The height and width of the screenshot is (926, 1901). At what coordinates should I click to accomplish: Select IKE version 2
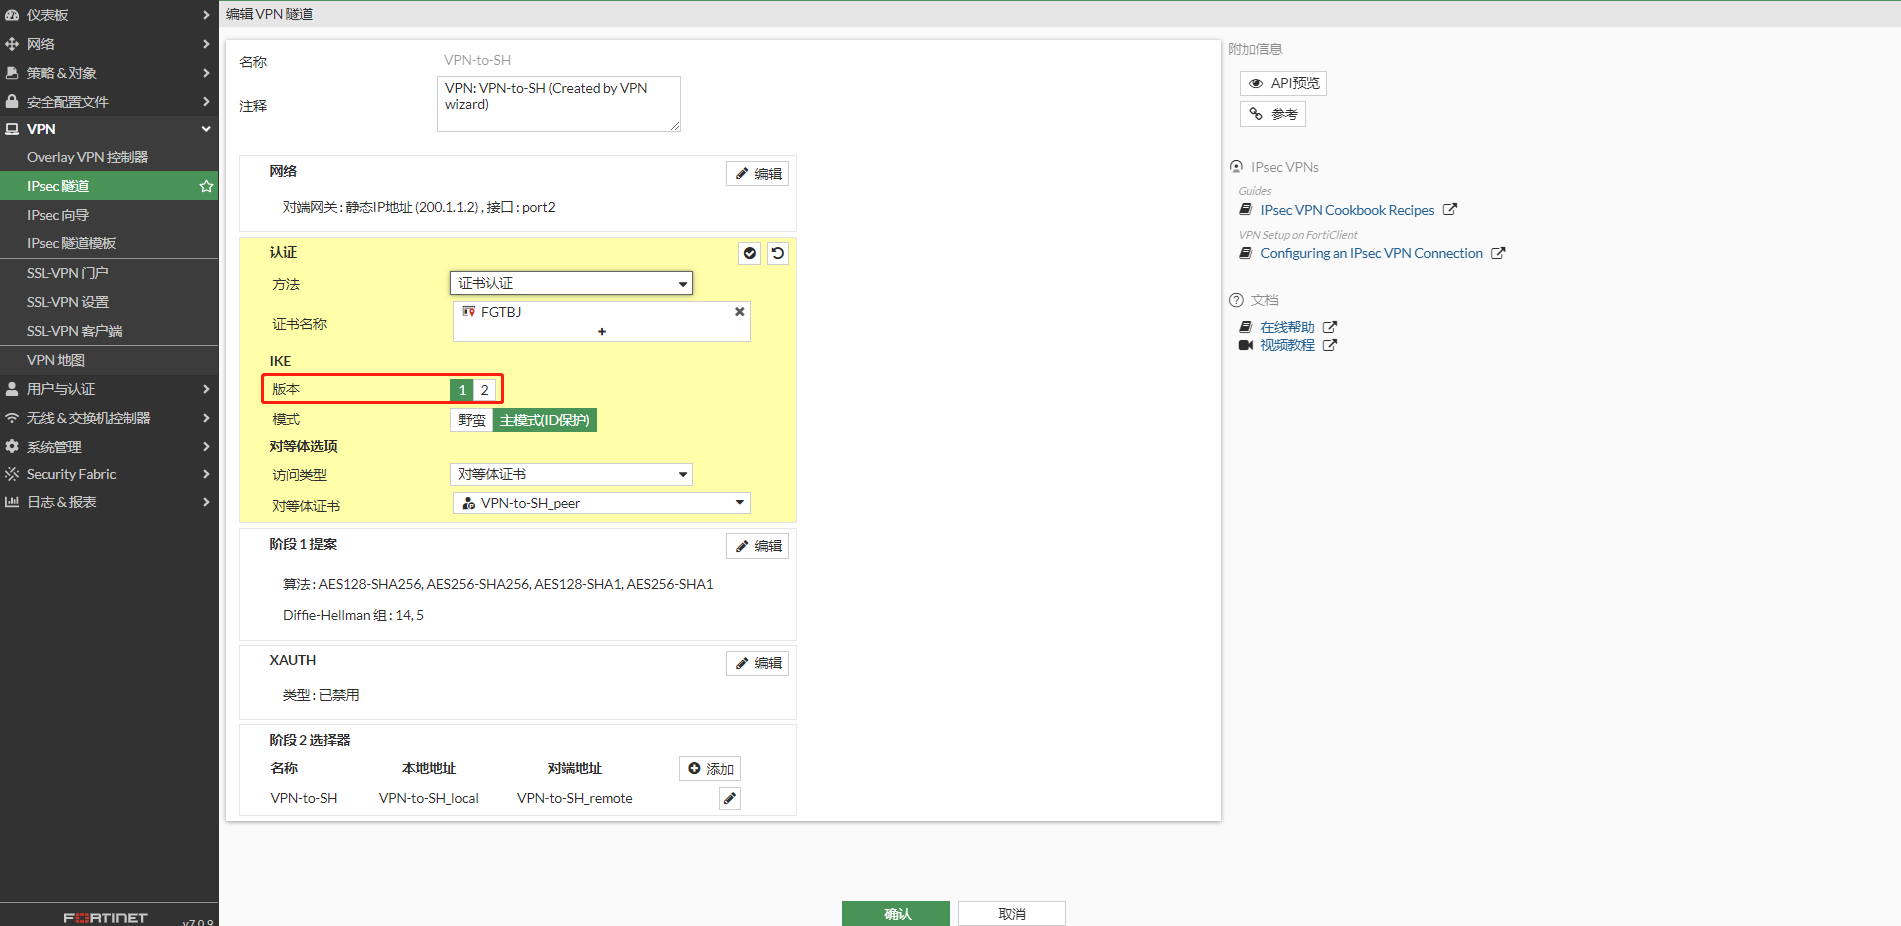coord(485,390)
